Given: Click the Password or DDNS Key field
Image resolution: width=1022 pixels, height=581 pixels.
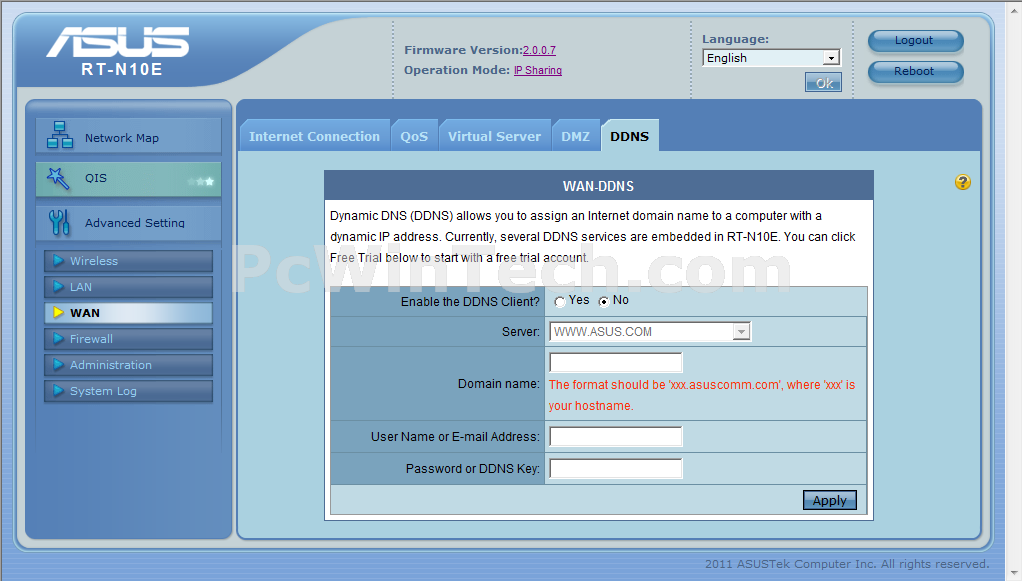Looking at the screenshot, I should point(616,468).
